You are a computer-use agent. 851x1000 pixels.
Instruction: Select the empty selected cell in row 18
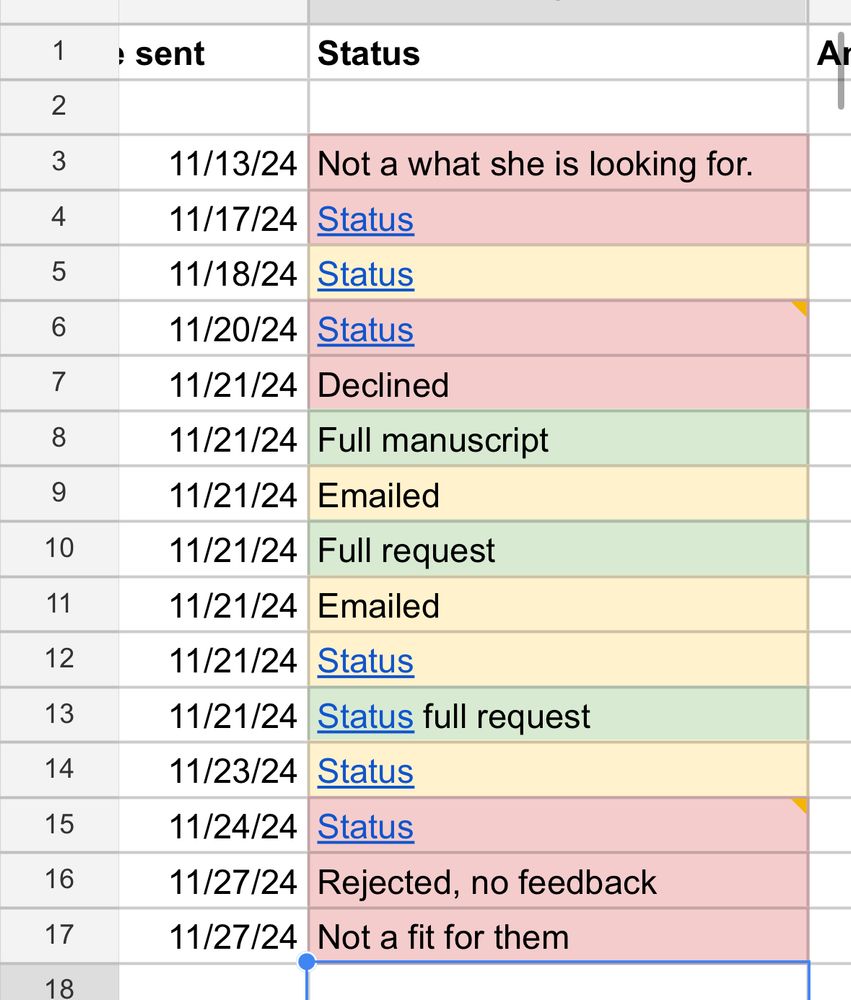(558, 981)
